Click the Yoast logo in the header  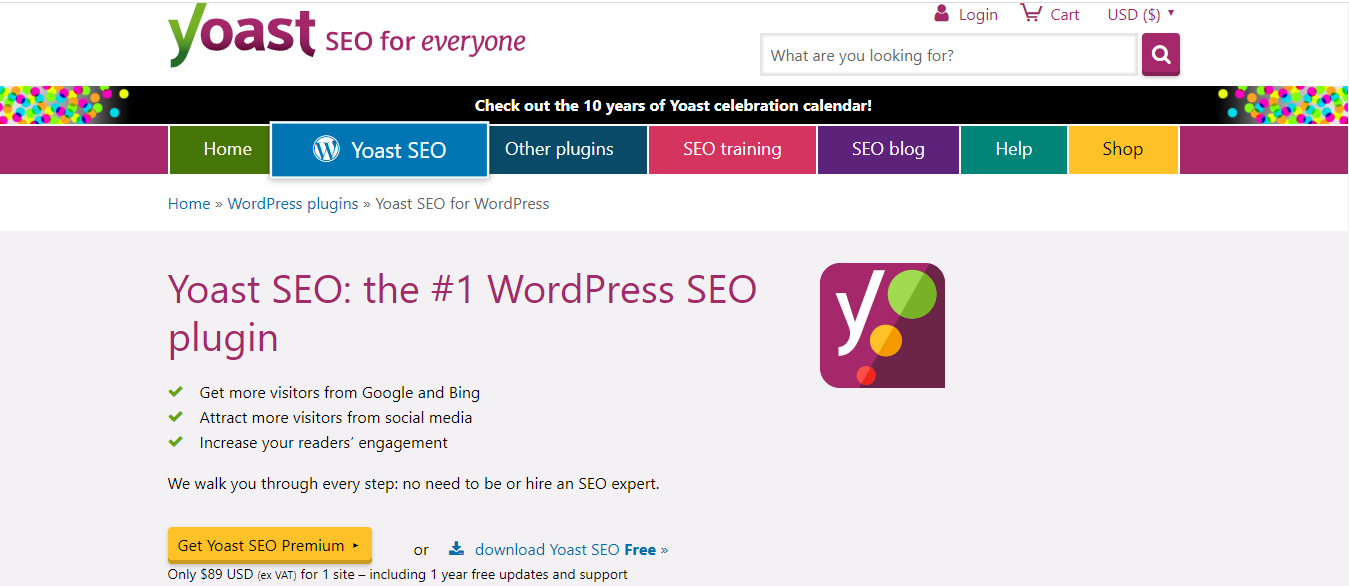[242, 37]
